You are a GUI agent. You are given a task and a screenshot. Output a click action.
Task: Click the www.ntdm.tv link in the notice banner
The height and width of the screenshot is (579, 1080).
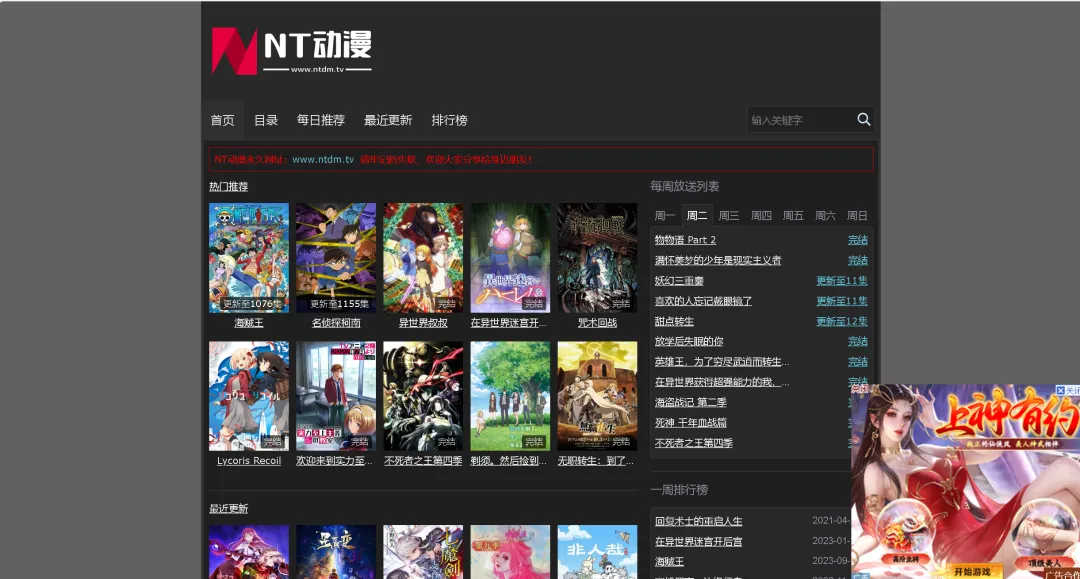coord(323,159)
